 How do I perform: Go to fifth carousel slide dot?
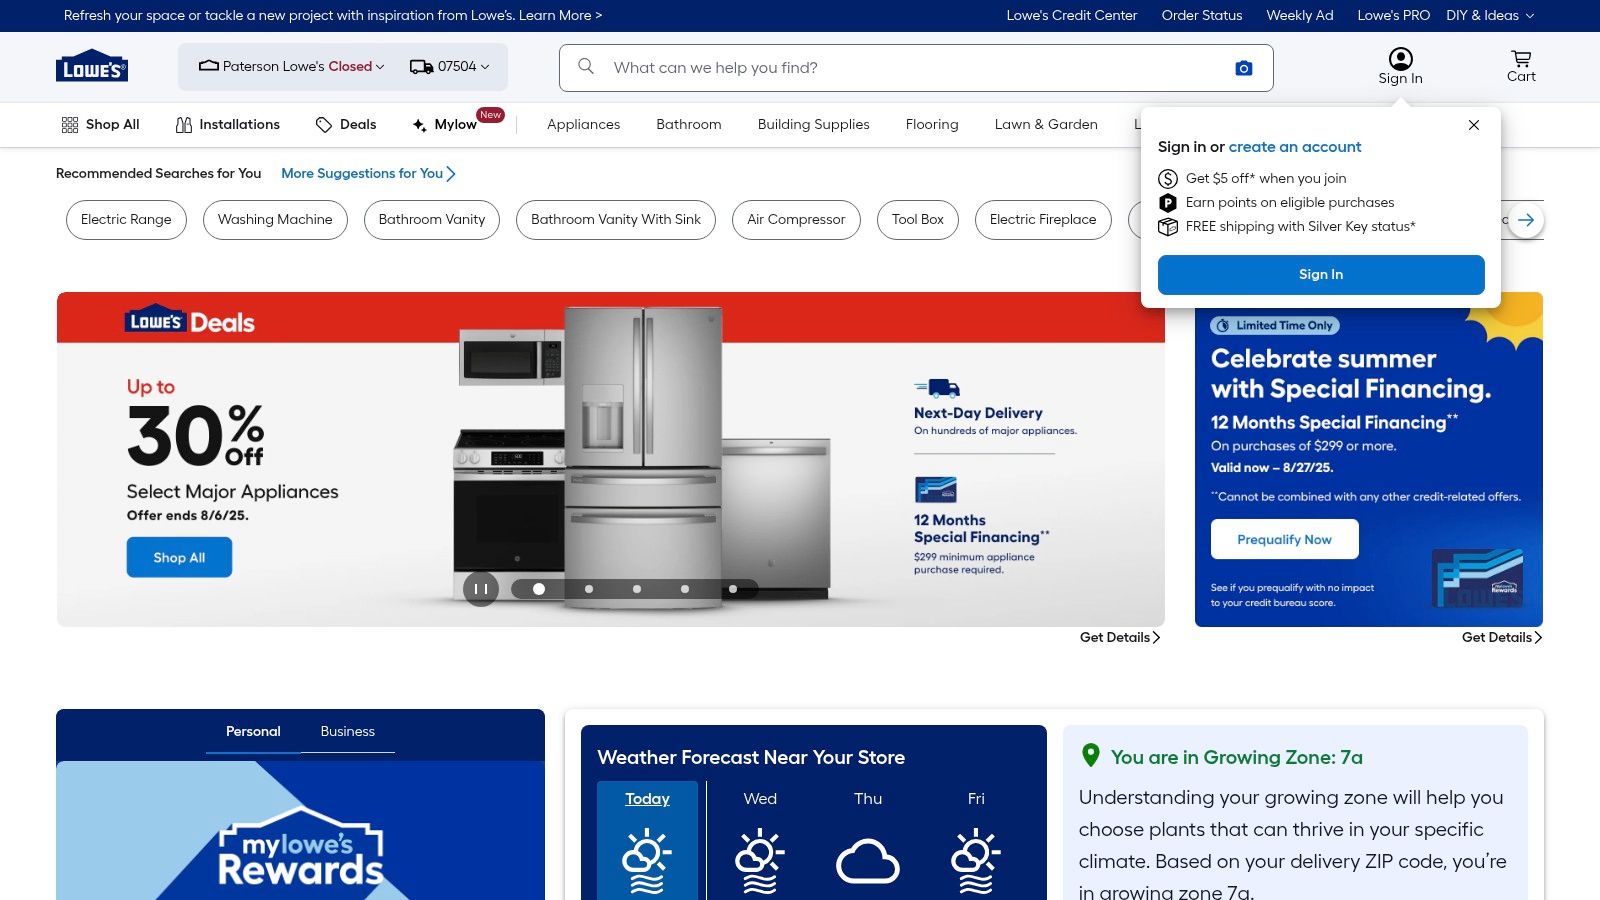732,589
